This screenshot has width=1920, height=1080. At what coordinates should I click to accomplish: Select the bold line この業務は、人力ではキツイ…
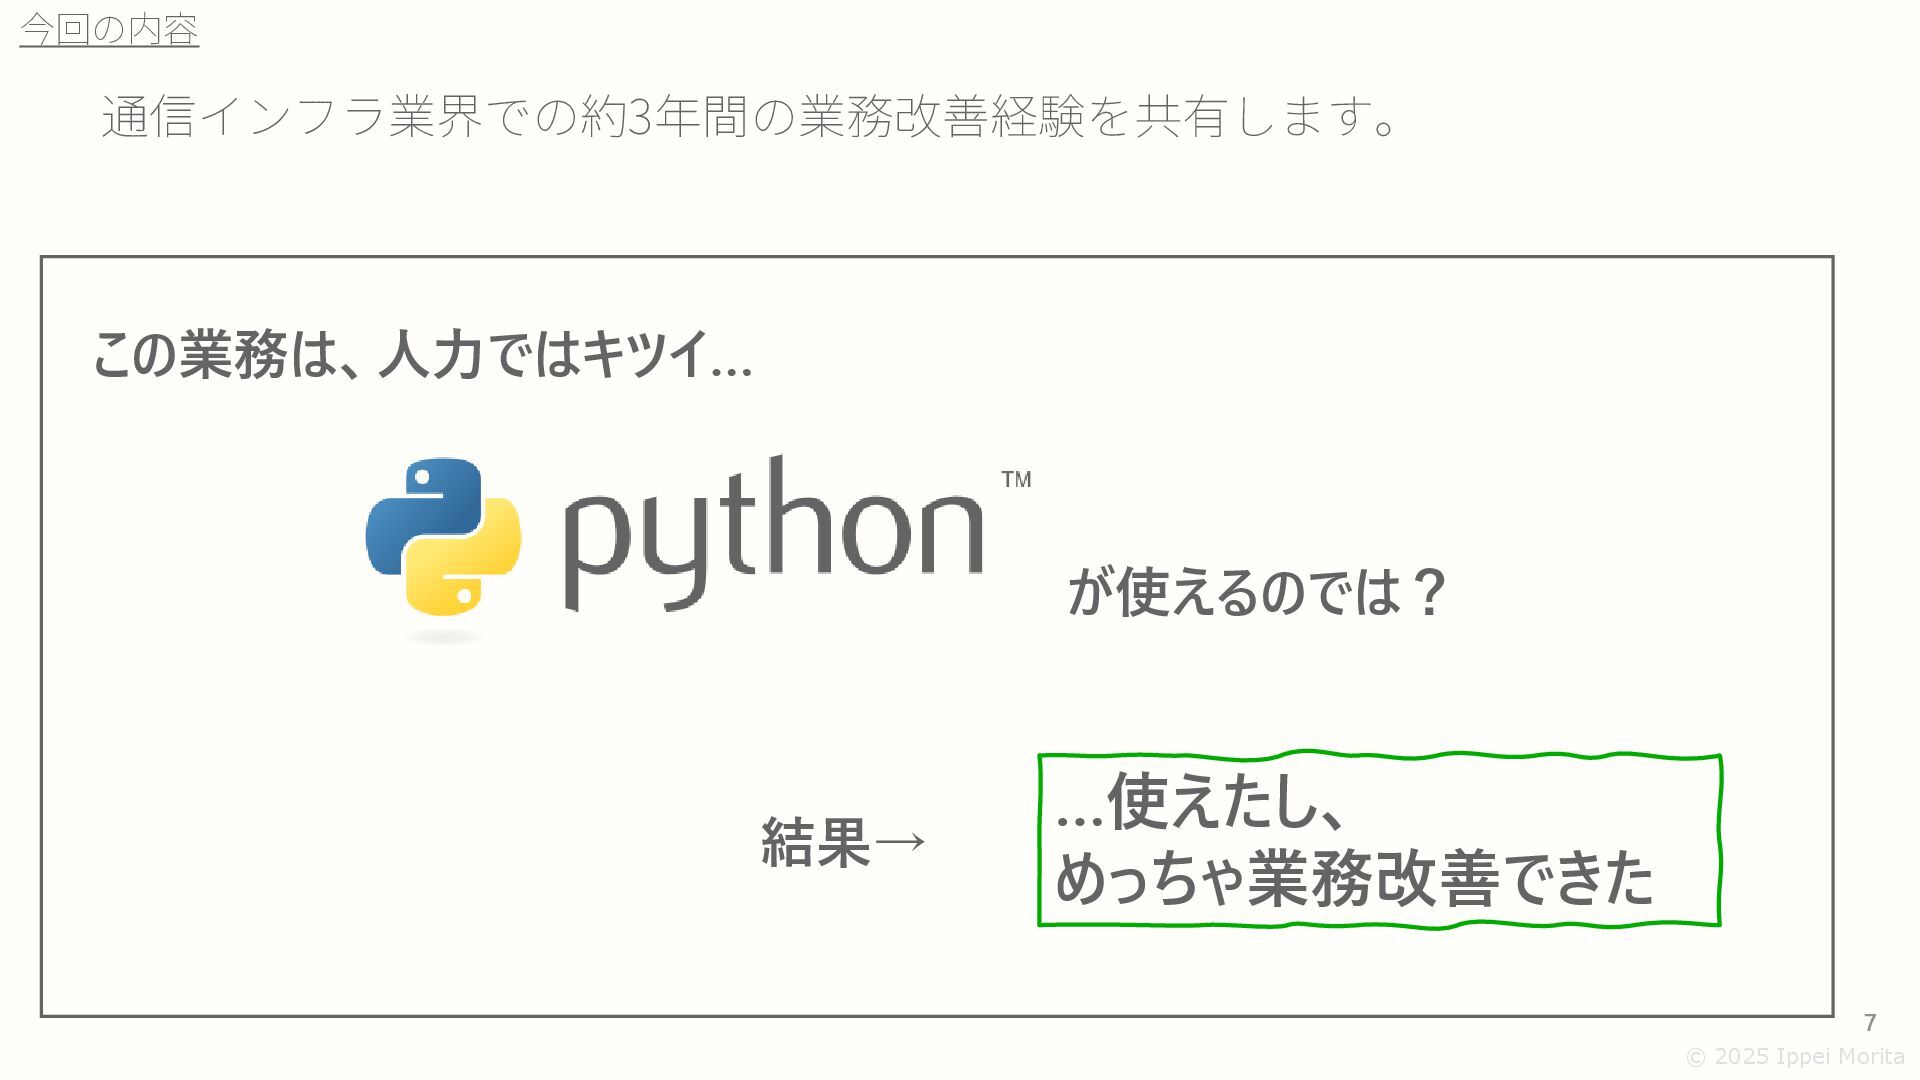click(422, 355)
